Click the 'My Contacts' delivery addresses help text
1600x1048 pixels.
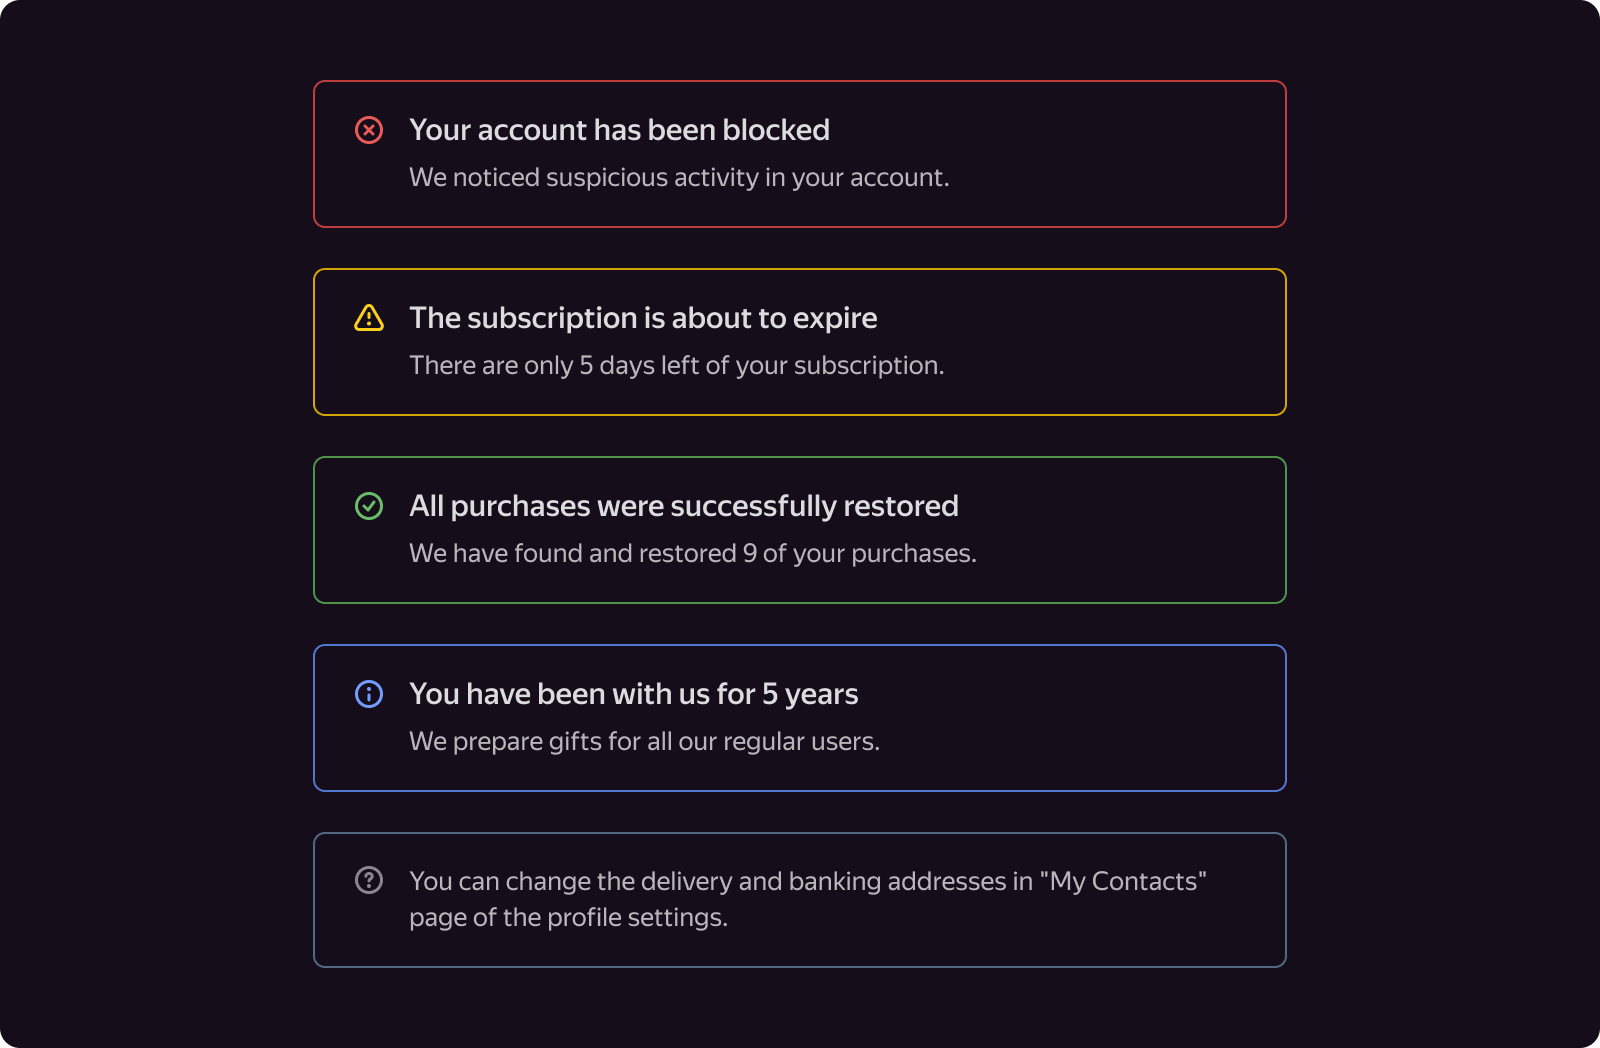click(x=808, y=881)
